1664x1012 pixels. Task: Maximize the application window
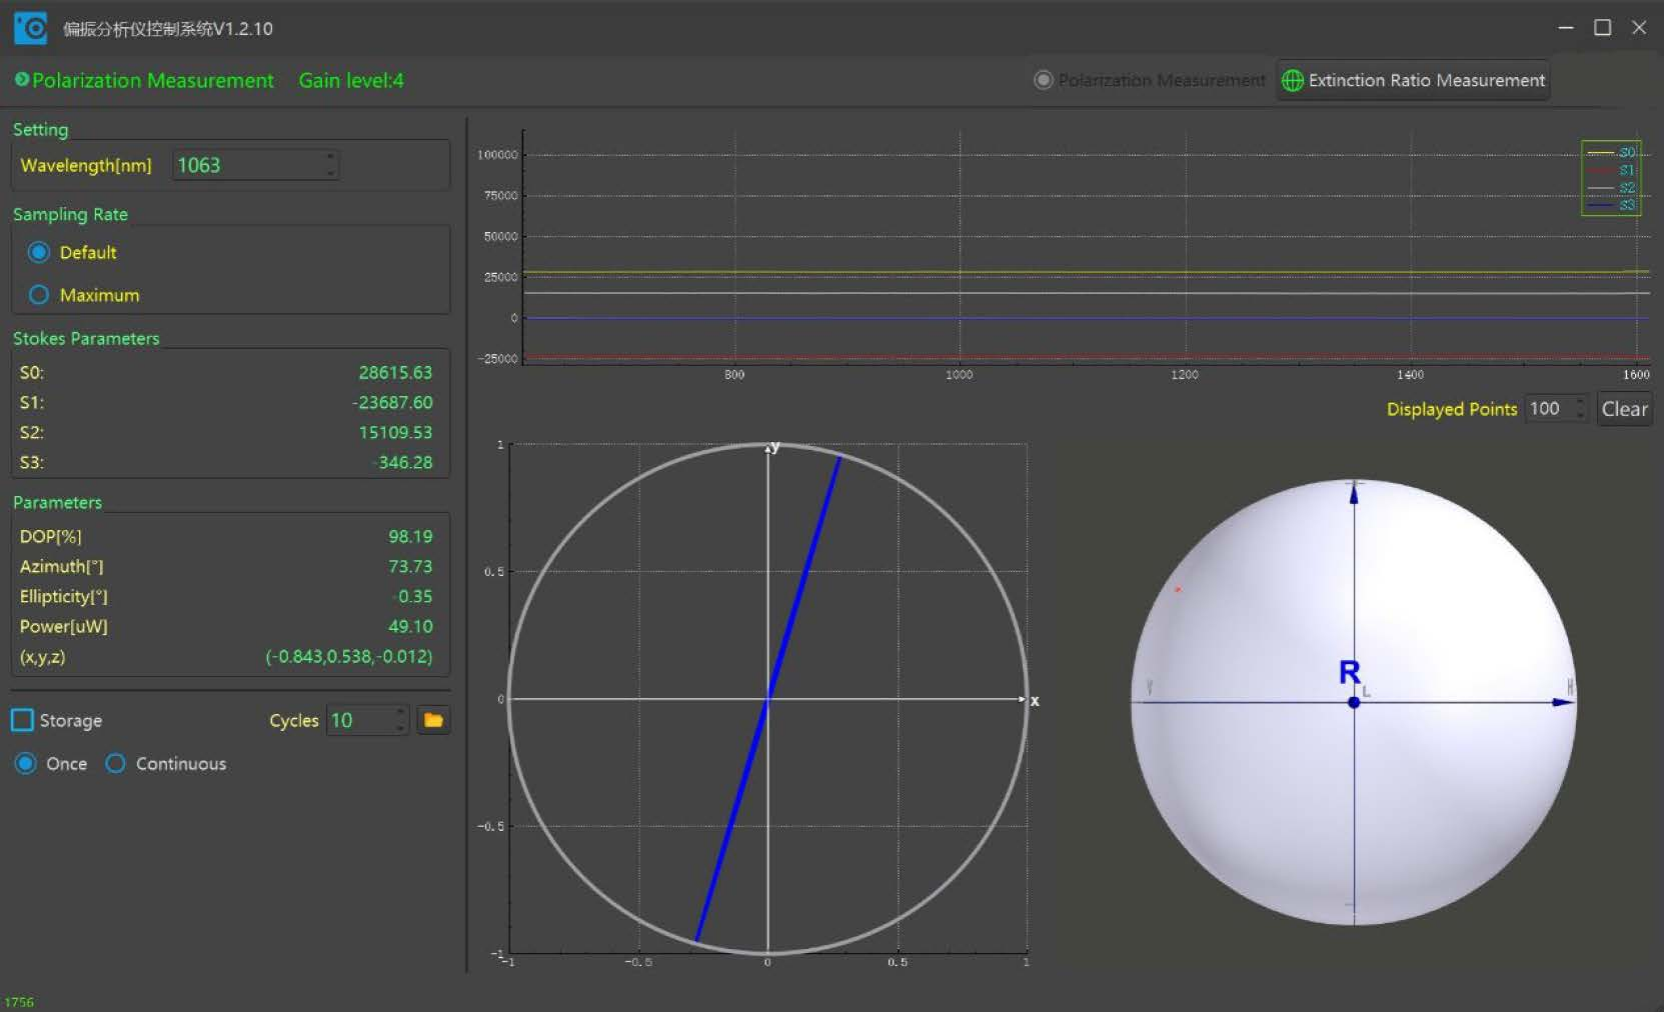coord(1602,28)
